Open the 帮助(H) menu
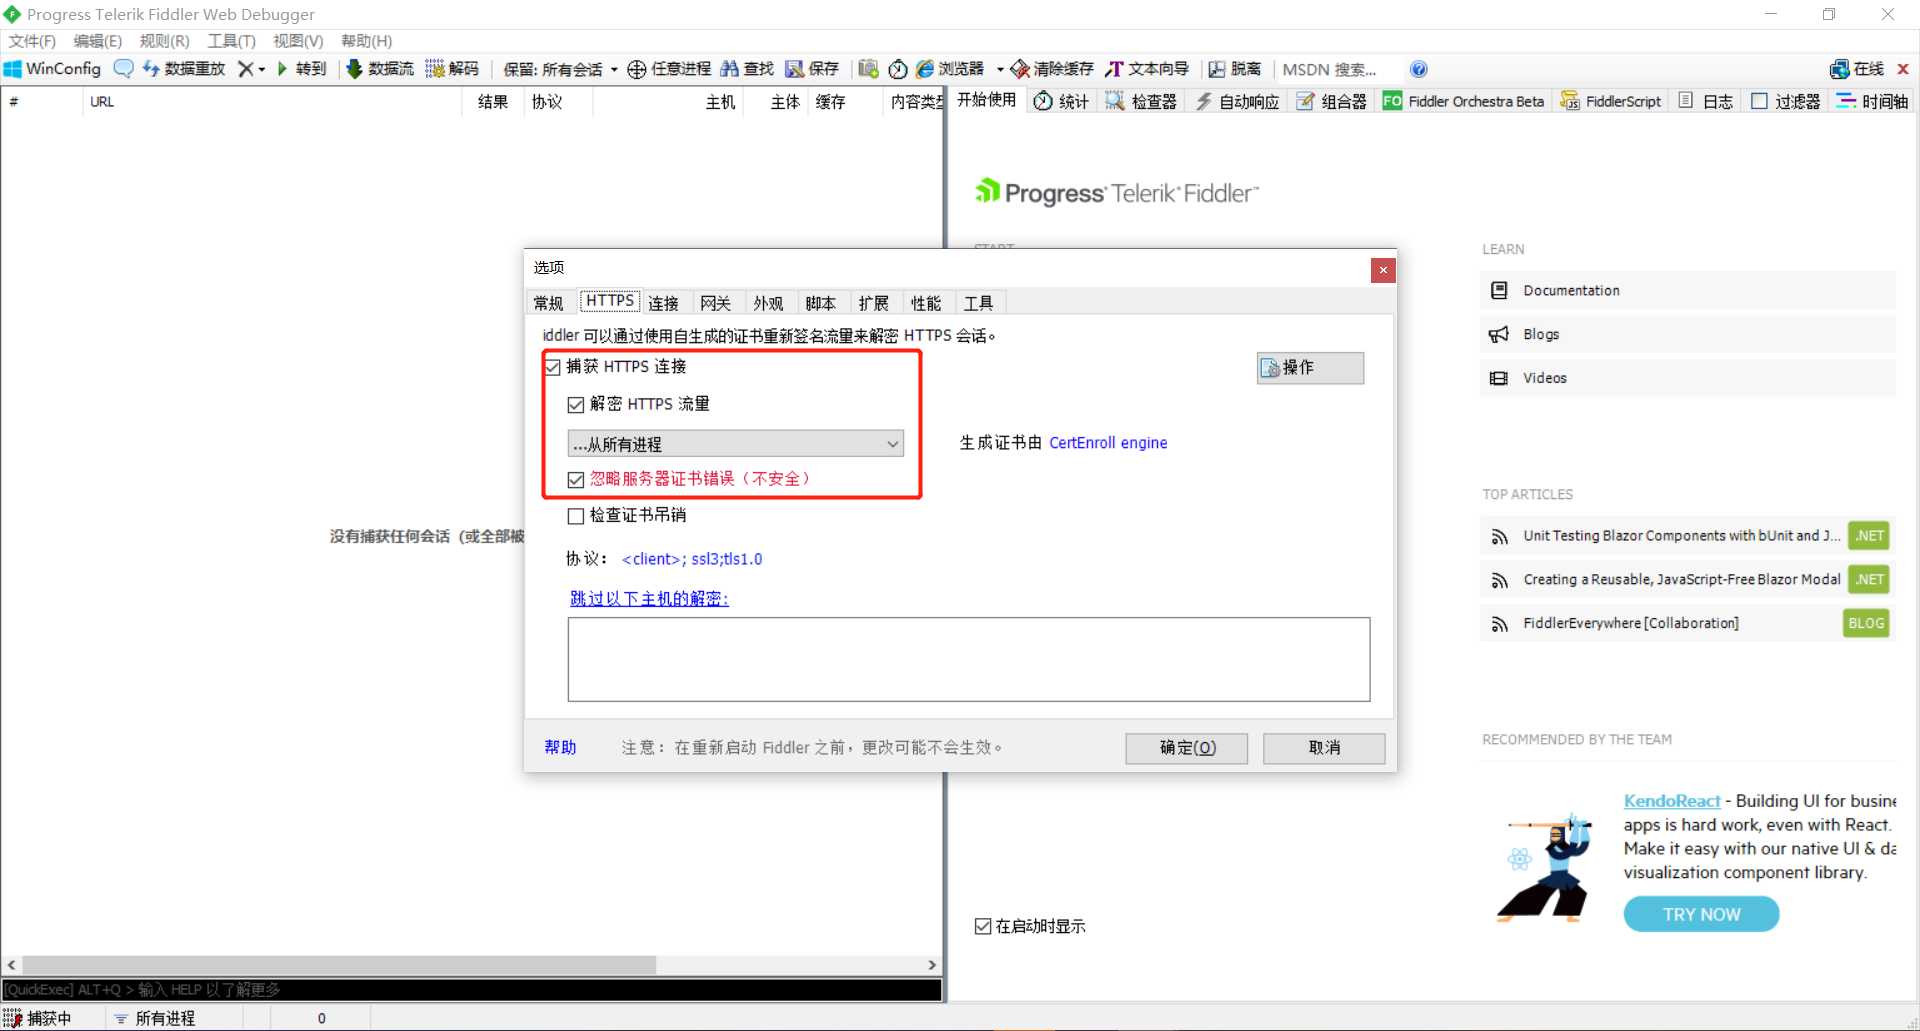Viewport: 1920px width, 1031px height. [366, 41]
